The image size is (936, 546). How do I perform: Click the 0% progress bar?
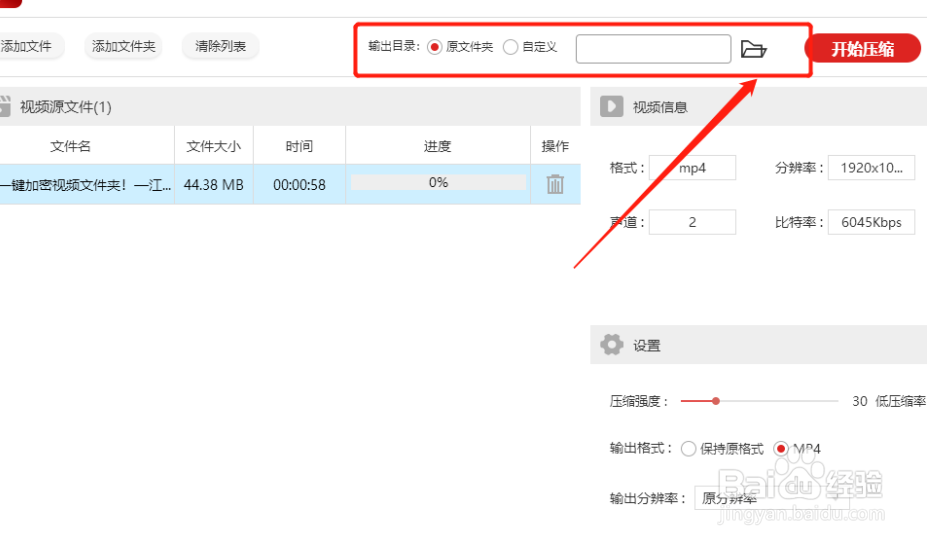438,183
